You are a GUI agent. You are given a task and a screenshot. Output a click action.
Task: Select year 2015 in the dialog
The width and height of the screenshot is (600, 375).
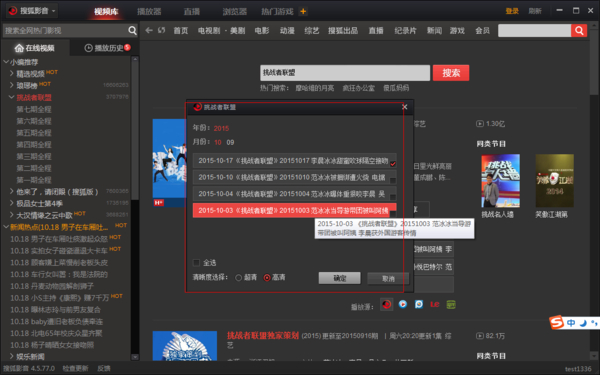(x=221, y=128)
